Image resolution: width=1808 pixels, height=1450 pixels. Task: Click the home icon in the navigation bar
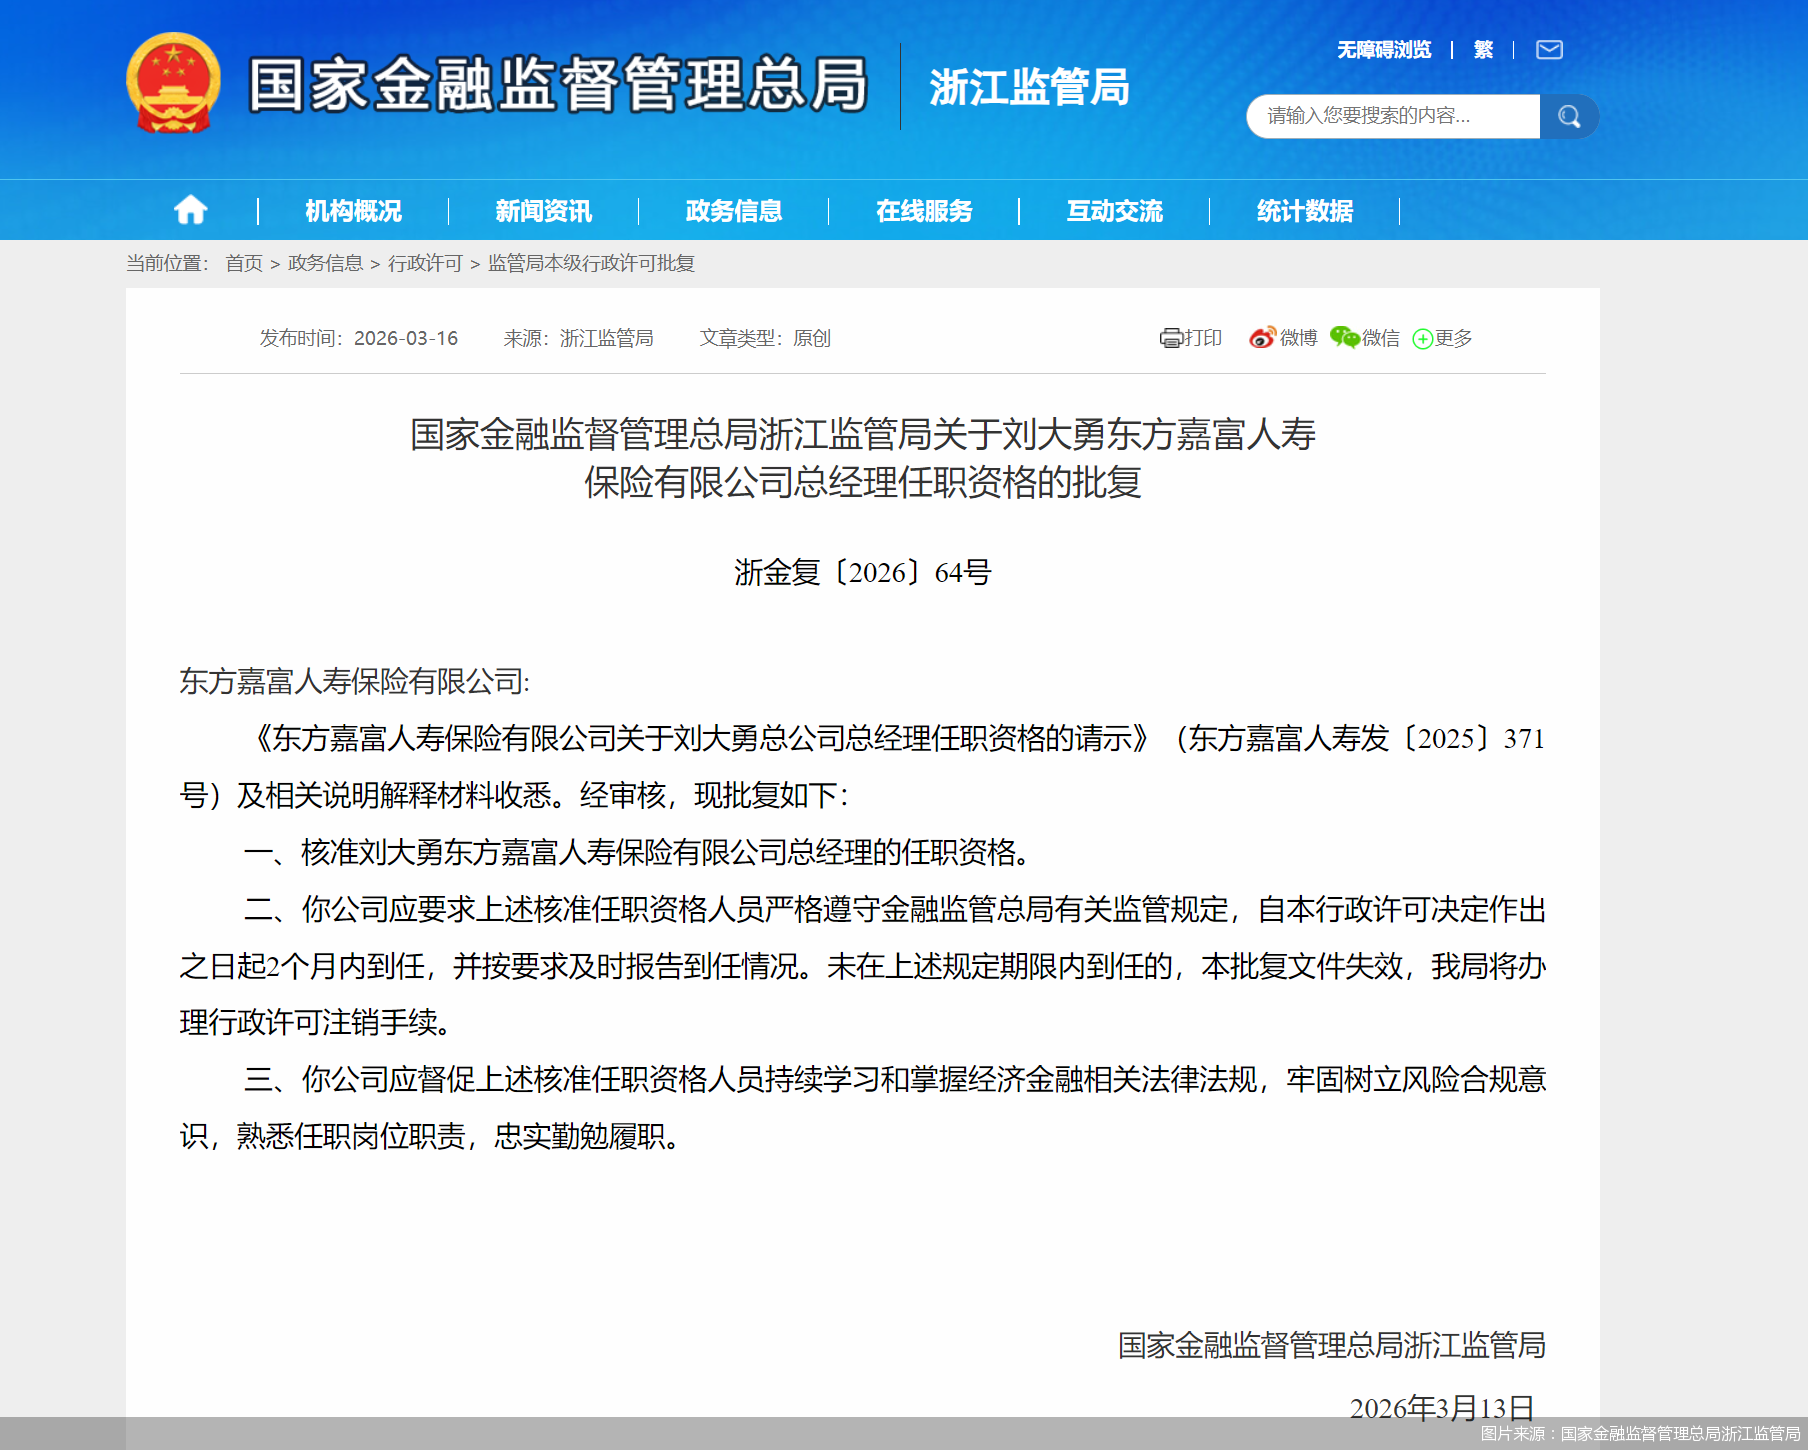[x=190, y=210]
